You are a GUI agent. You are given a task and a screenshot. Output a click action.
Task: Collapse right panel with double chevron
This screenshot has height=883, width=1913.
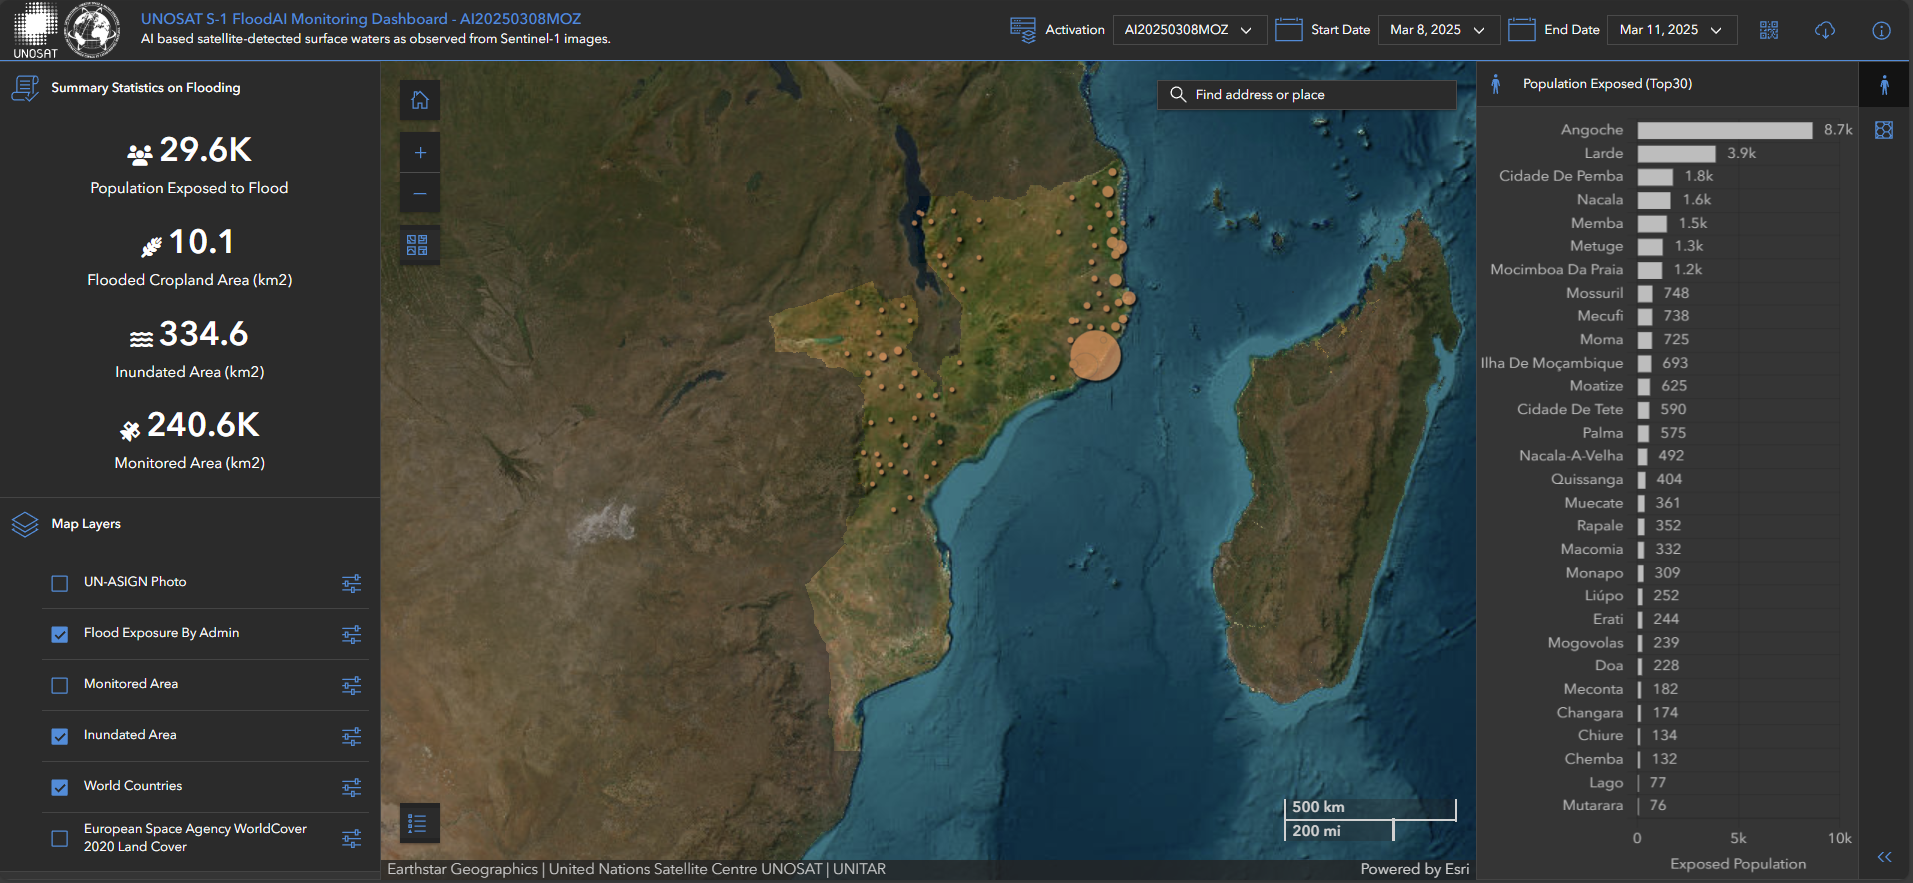coord(1884,857)
